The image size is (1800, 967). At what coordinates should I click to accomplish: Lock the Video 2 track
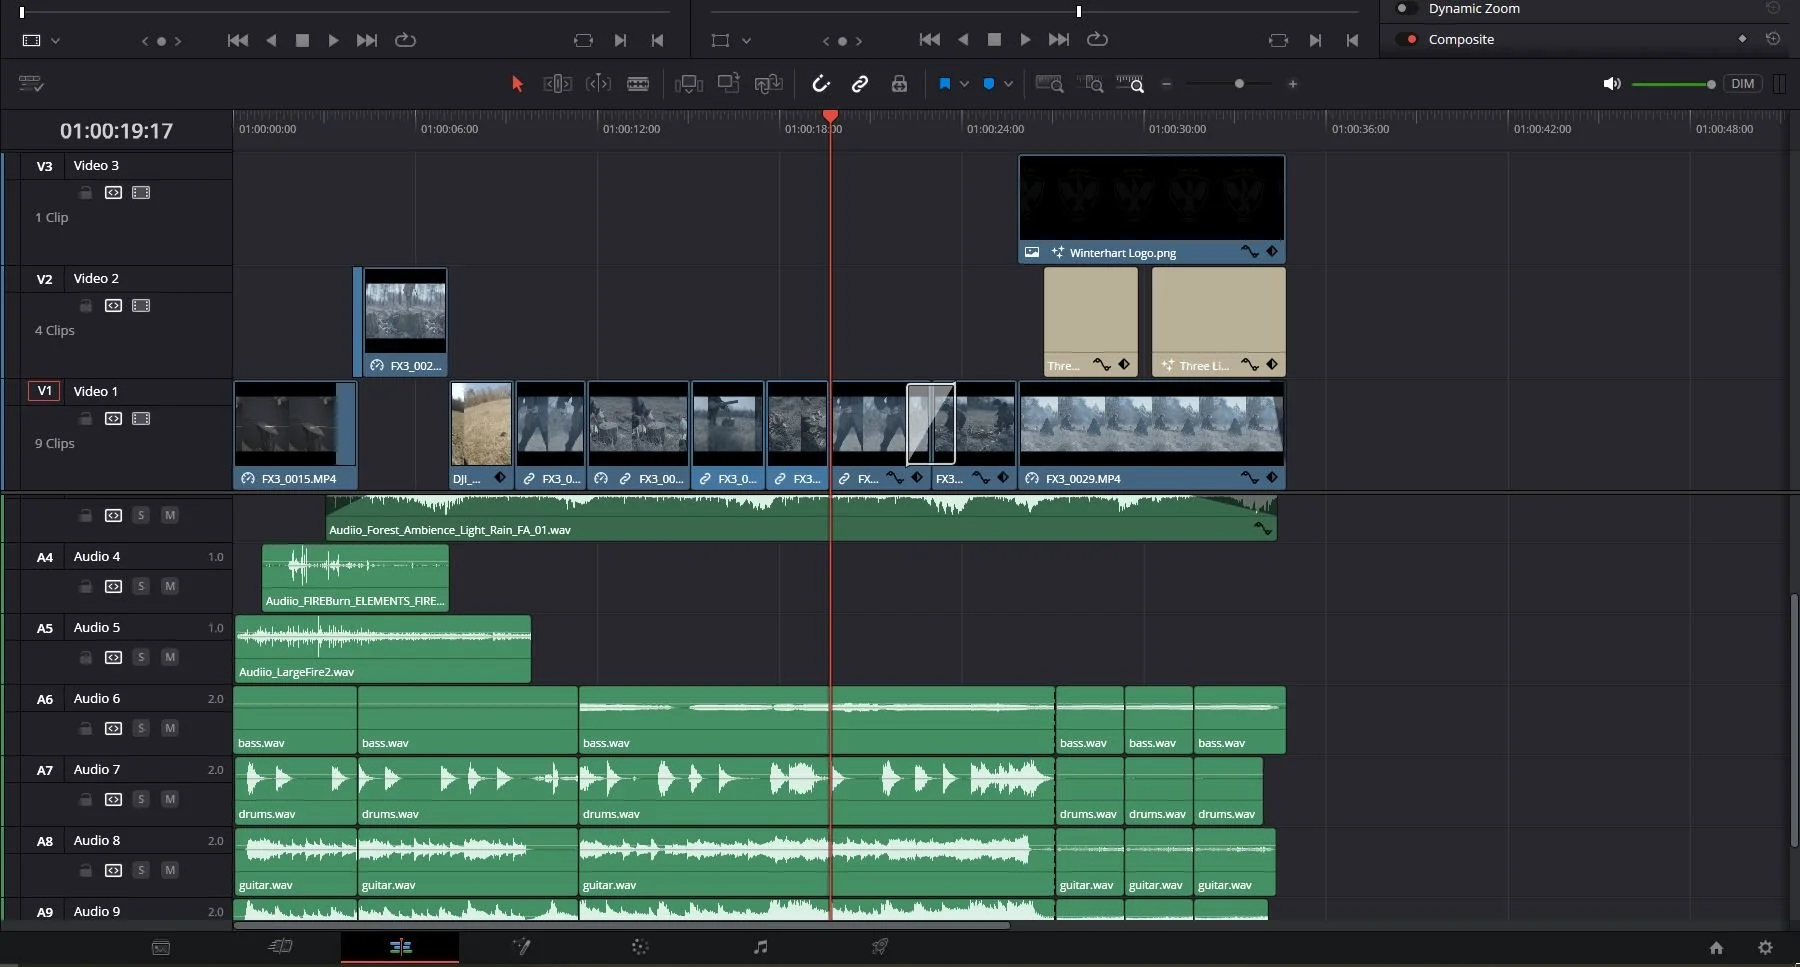coord(86,306)
